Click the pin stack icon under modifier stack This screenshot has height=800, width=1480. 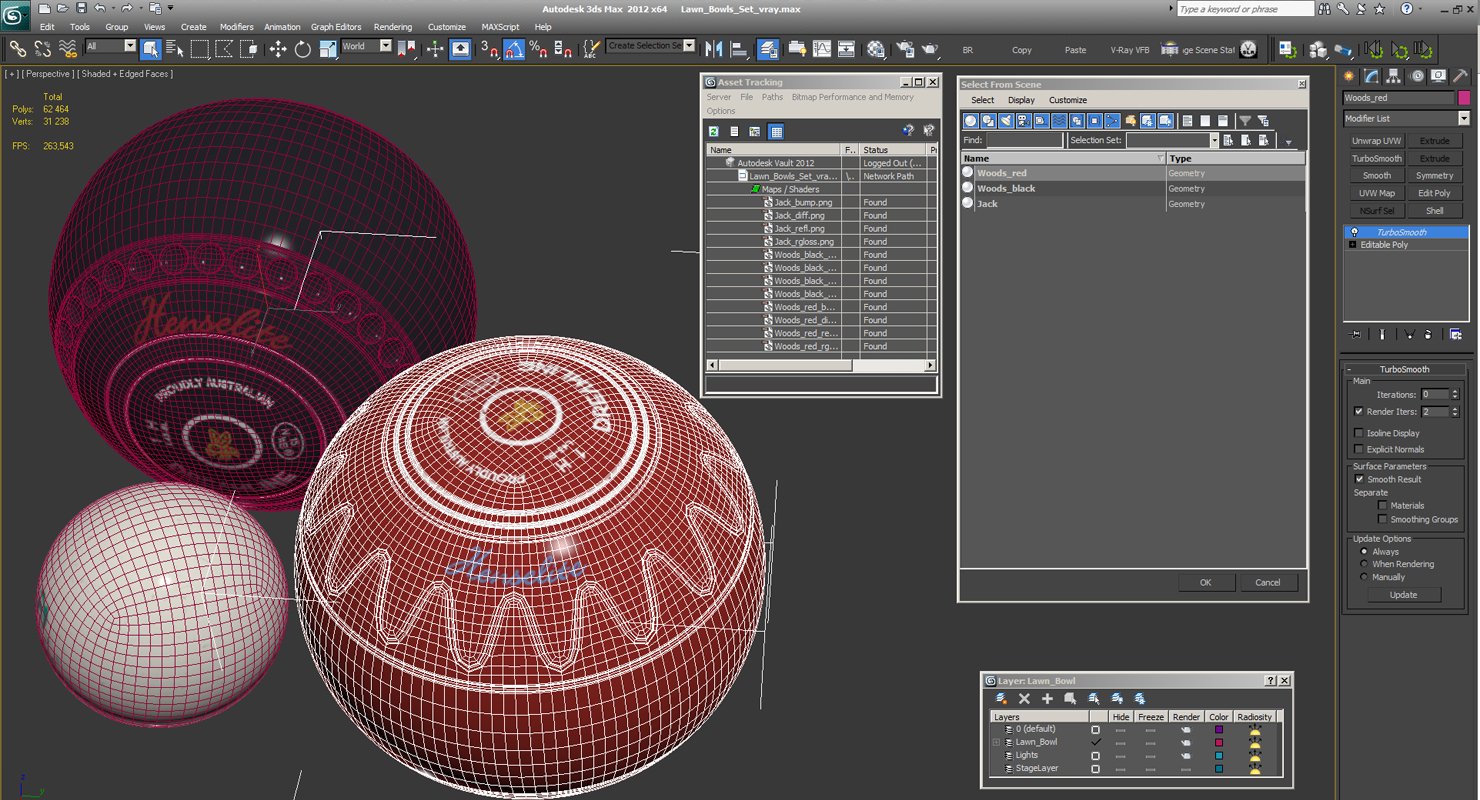point(1355,334)
